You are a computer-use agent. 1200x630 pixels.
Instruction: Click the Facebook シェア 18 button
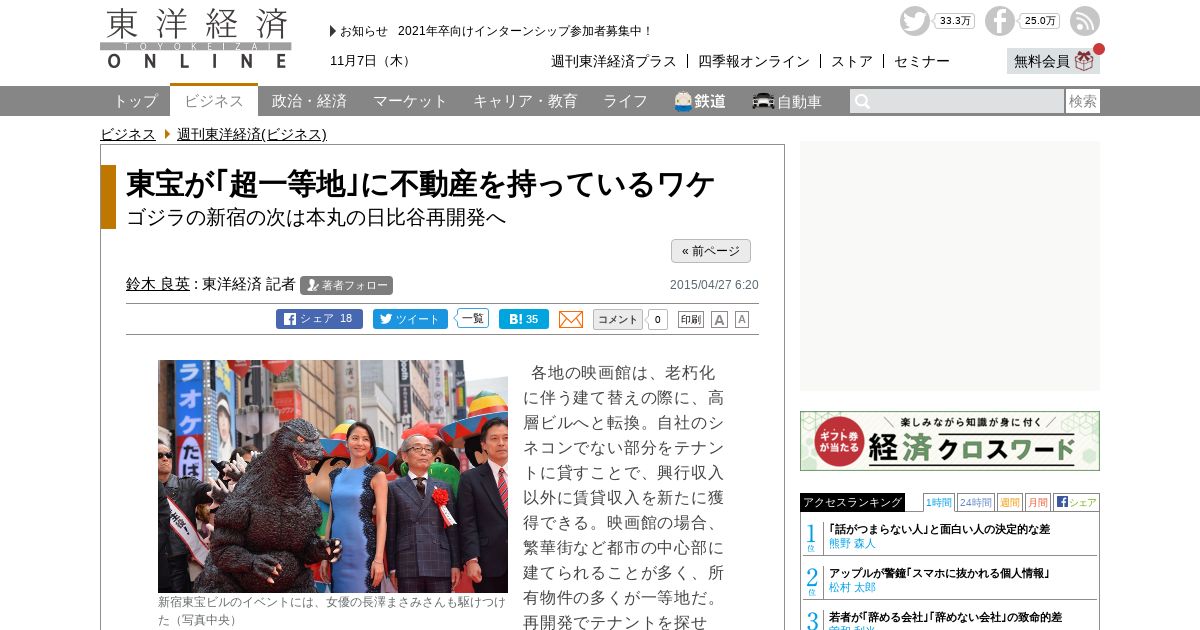point(319,319)
